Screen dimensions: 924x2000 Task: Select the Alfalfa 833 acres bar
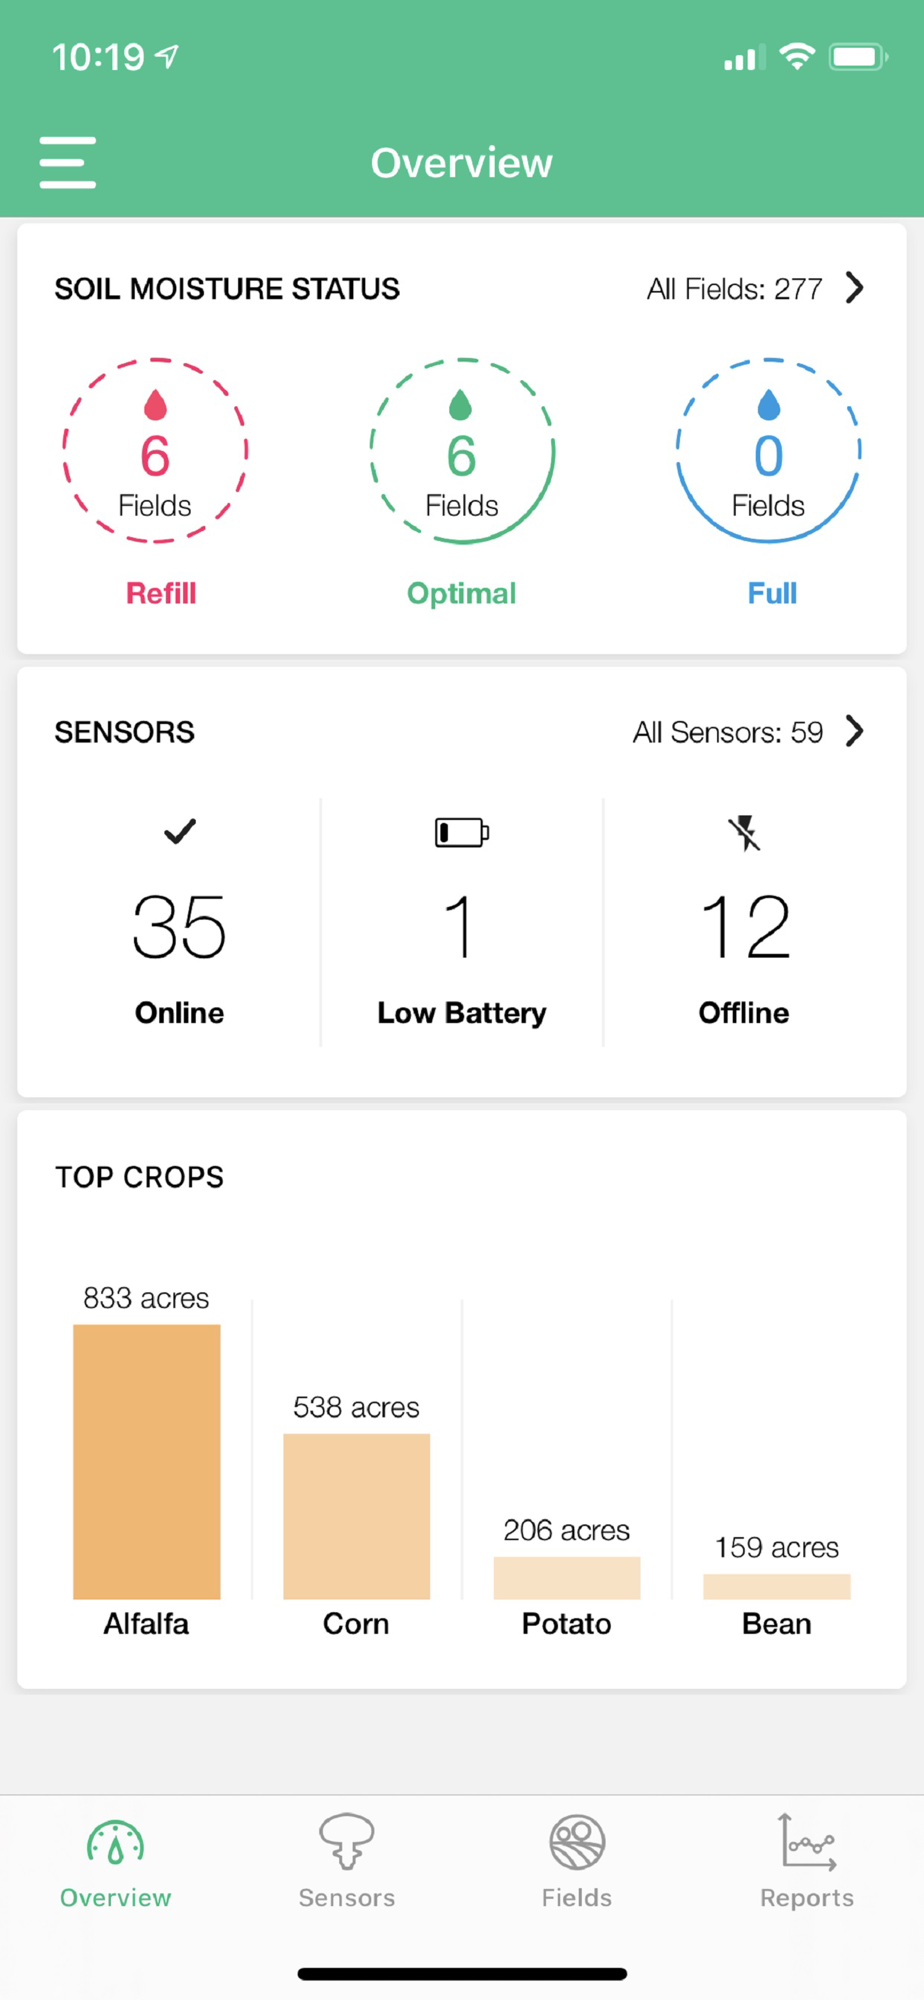click(x=147, y=1461)
